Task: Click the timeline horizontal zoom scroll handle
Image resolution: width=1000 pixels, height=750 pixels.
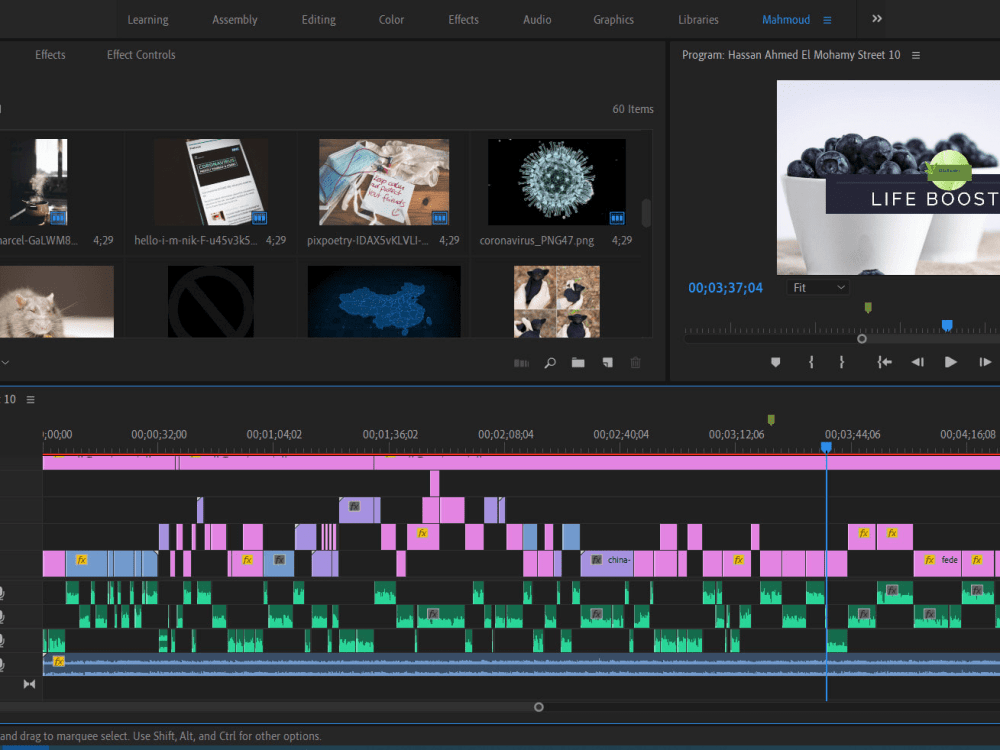Action: (x=538, y=707)
